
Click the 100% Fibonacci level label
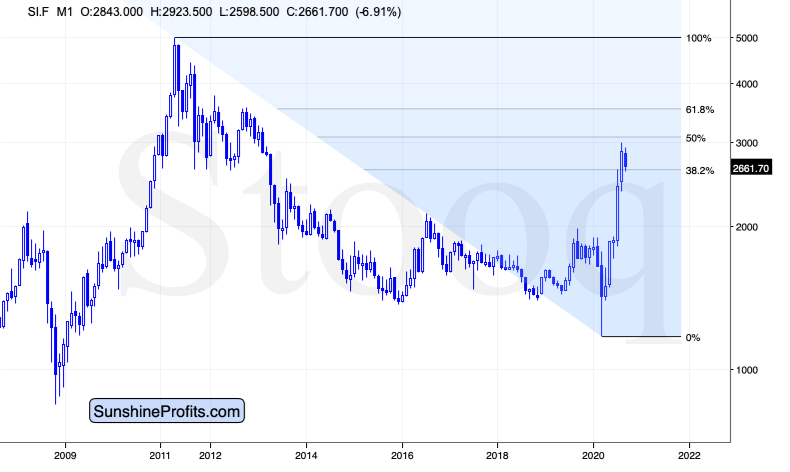699,38
